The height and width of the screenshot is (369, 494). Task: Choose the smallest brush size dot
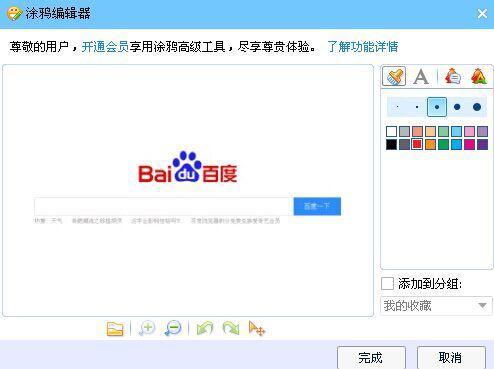point(397,107)
